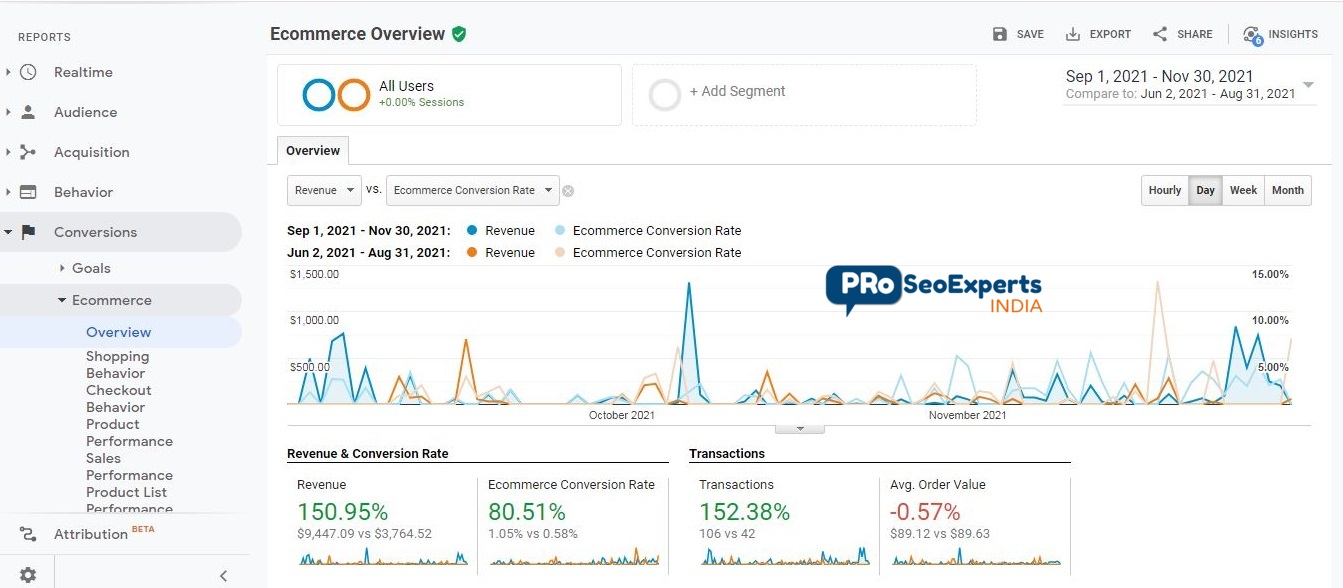Click the All Users segment label

point(406,86)
